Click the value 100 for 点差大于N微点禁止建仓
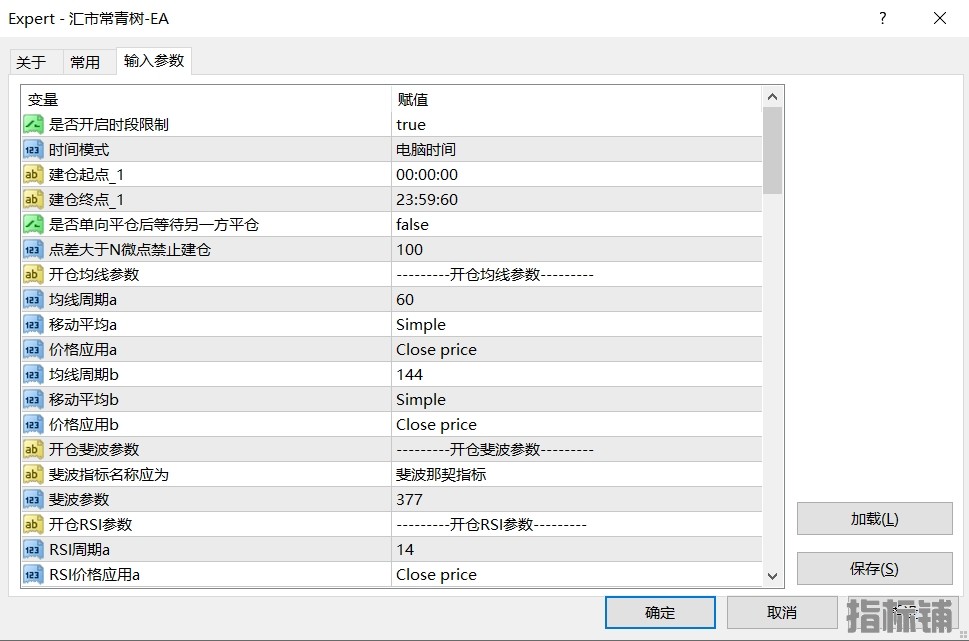This screenshot has height=641, width=969. (x=577, y=250)
